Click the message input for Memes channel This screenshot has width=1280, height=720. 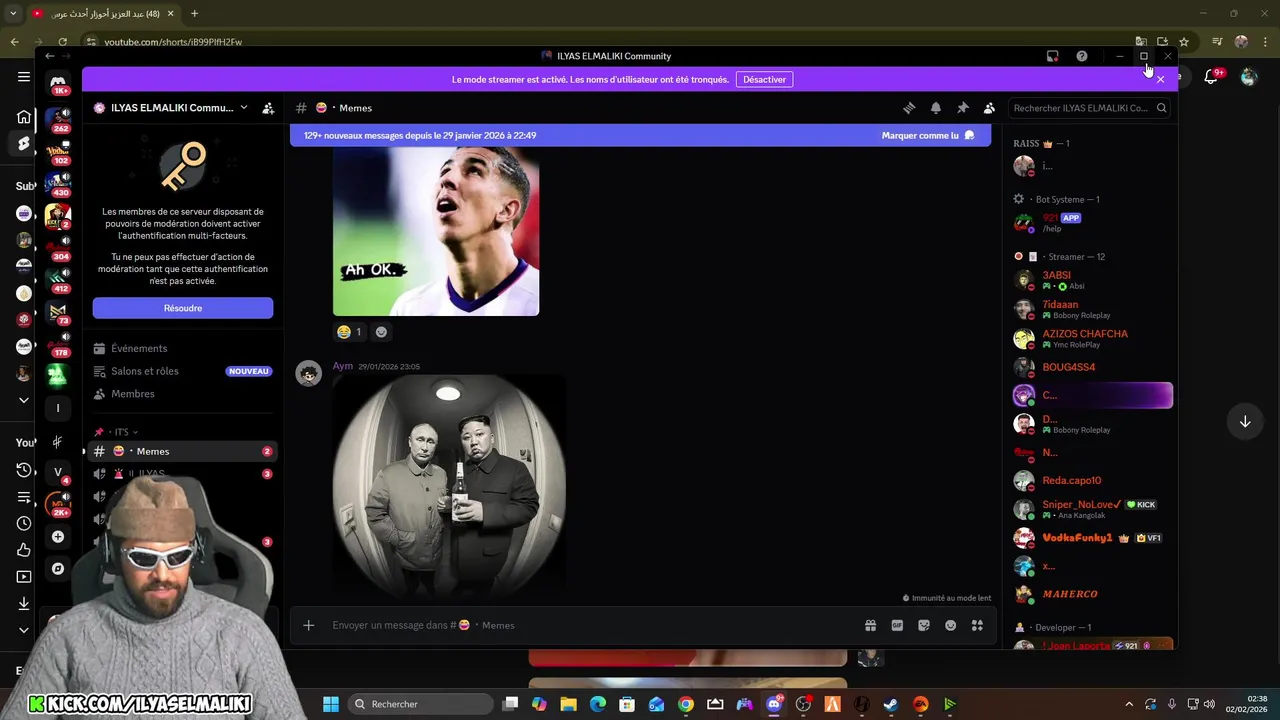pyautogui.click(x=595, y=625)
